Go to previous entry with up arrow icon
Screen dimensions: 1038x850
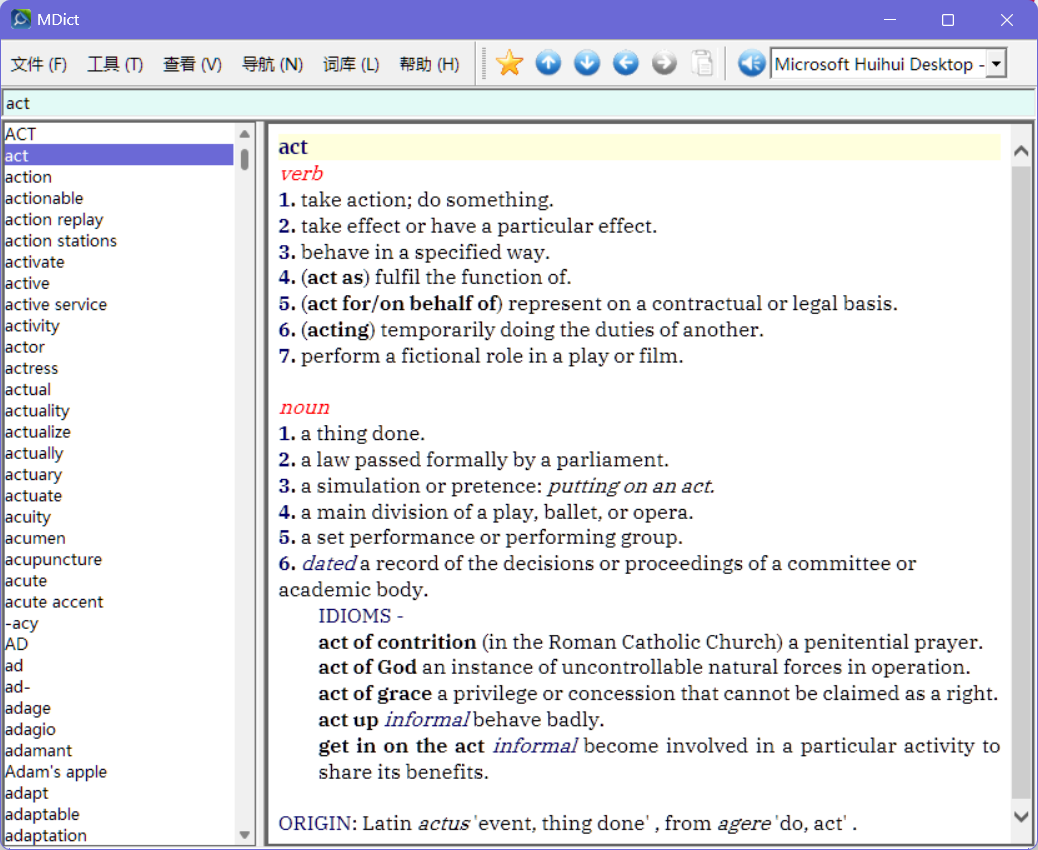pyautogui.click(x=548, y=64)
